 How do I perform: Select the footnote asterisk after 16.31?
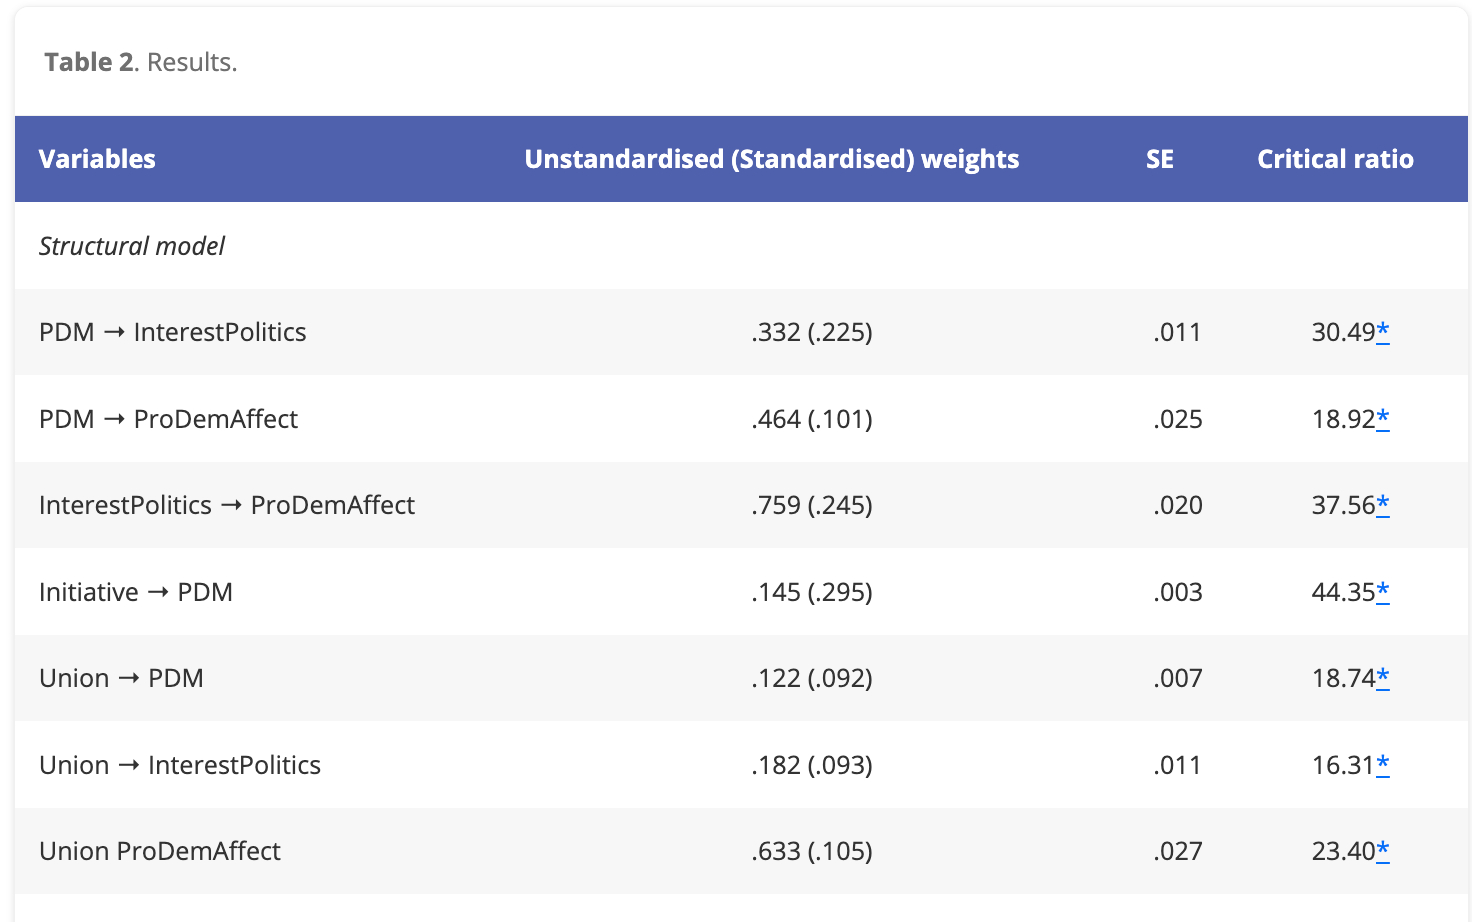1382,765
